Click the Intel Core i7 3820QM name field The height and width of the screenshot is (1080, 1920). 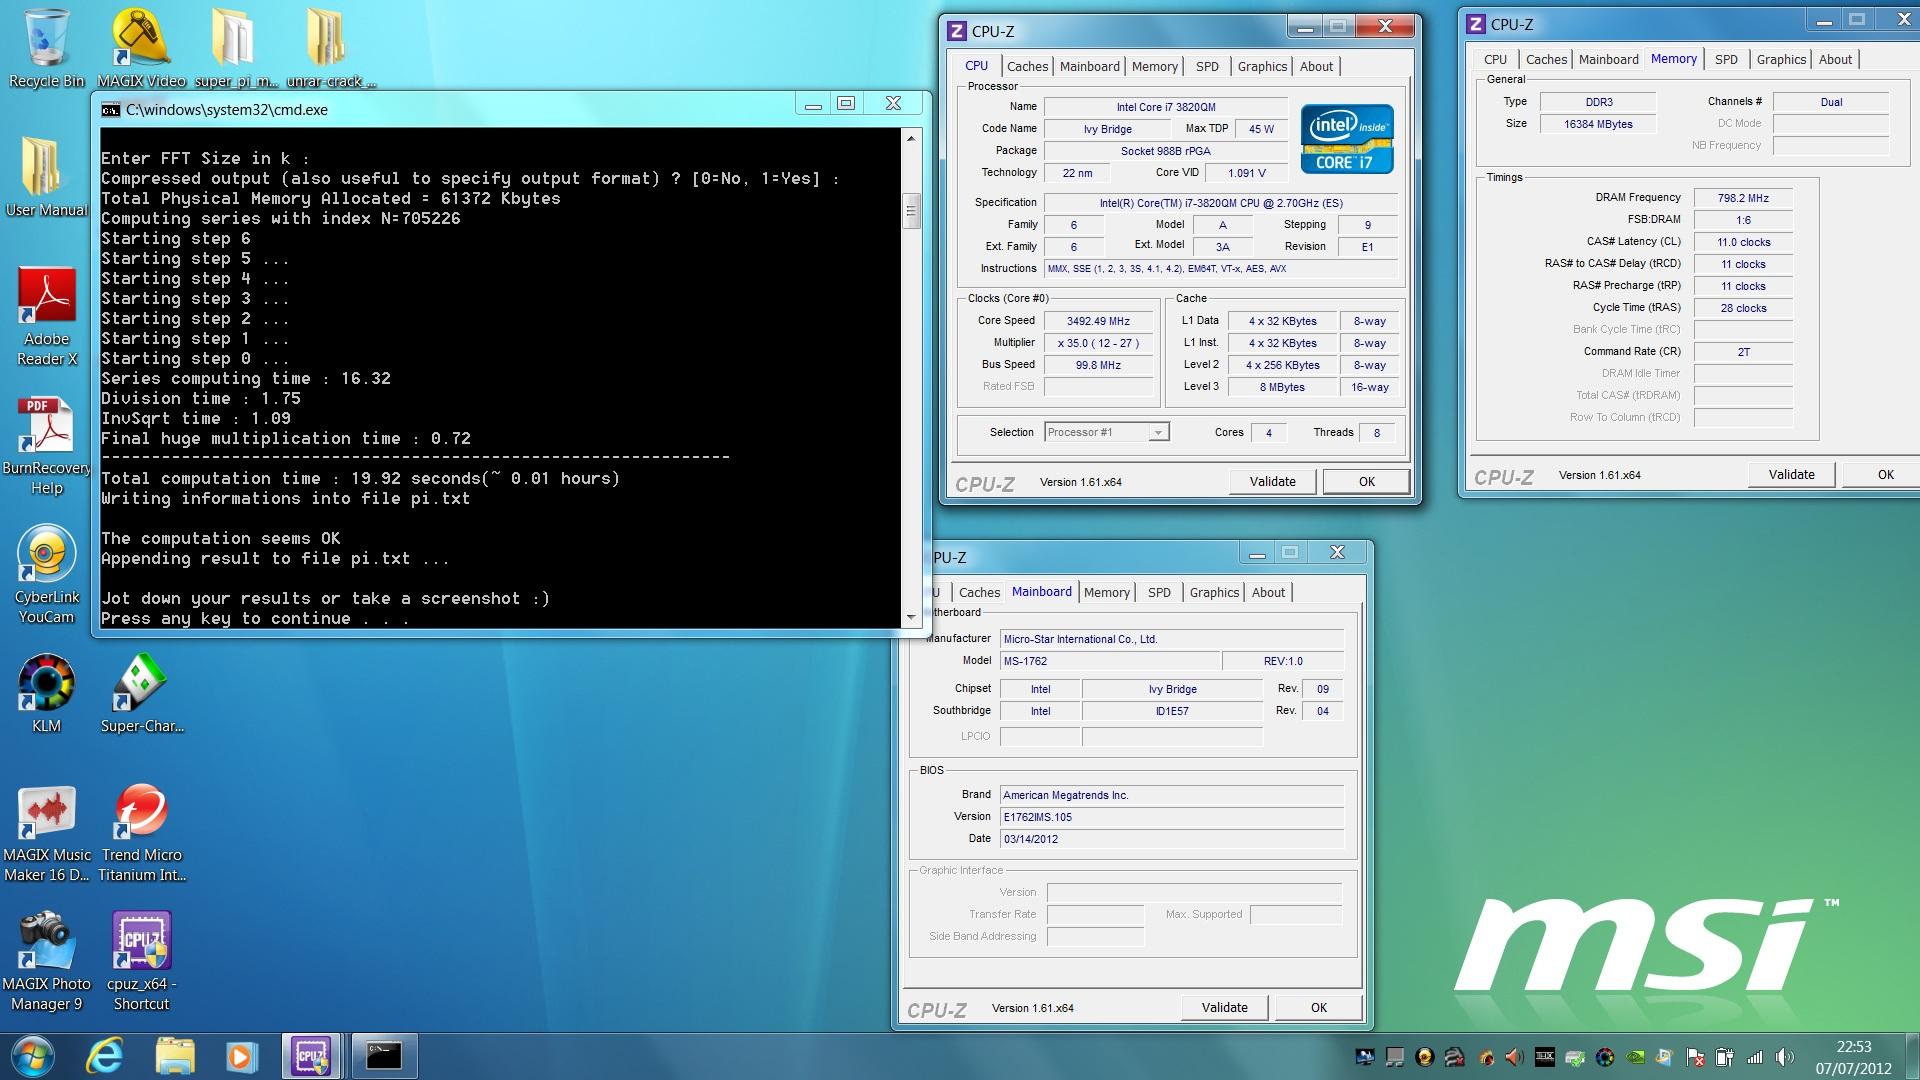tap(1165, 107)
